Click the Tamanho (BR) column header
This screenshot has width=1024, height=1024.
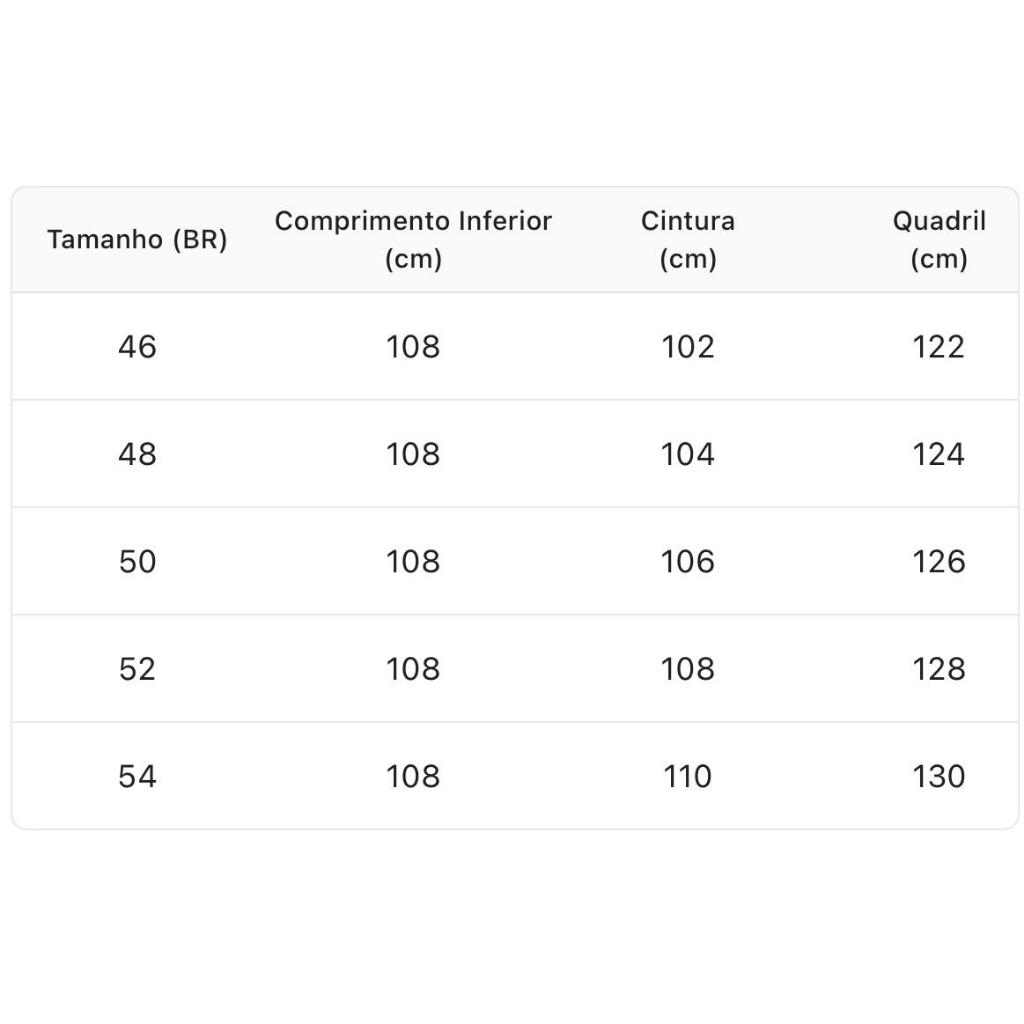(x=137, y=240)
